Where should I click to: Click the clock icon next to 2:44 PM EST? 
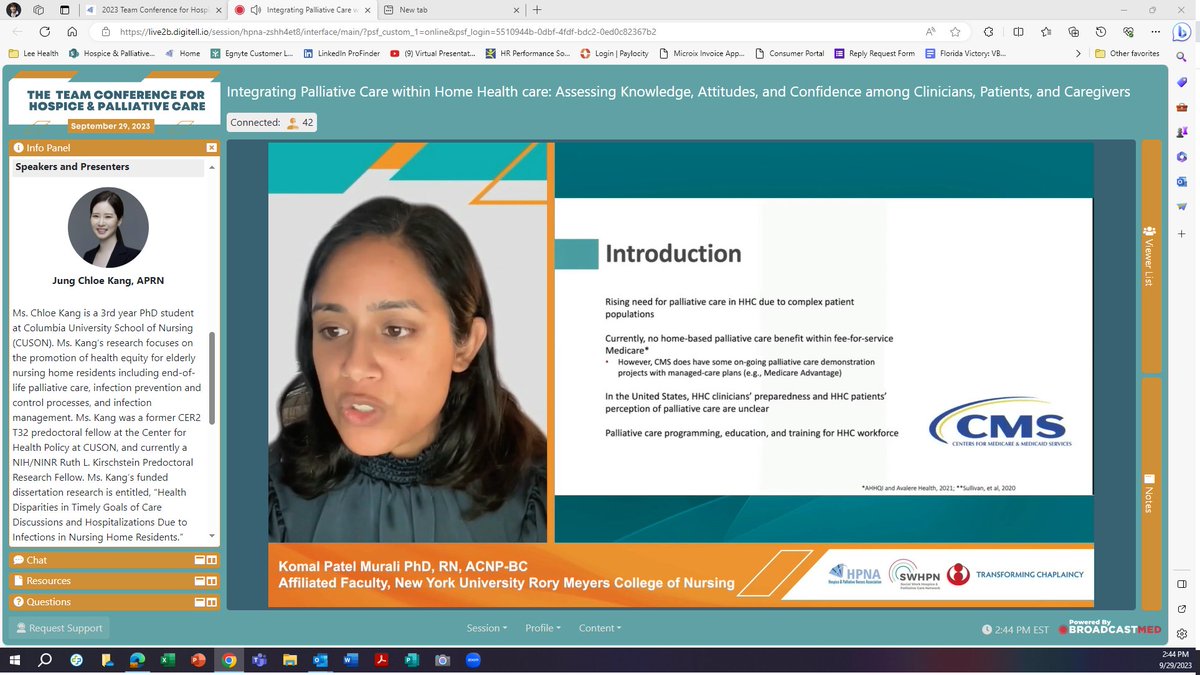[989, 629]
